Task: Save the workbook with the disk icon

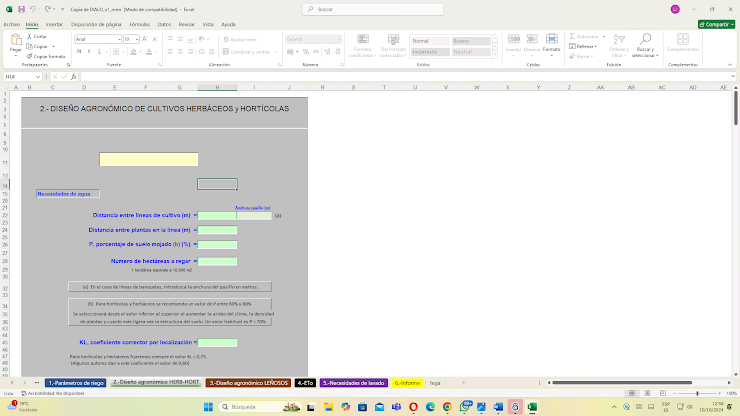Action: 22,9
